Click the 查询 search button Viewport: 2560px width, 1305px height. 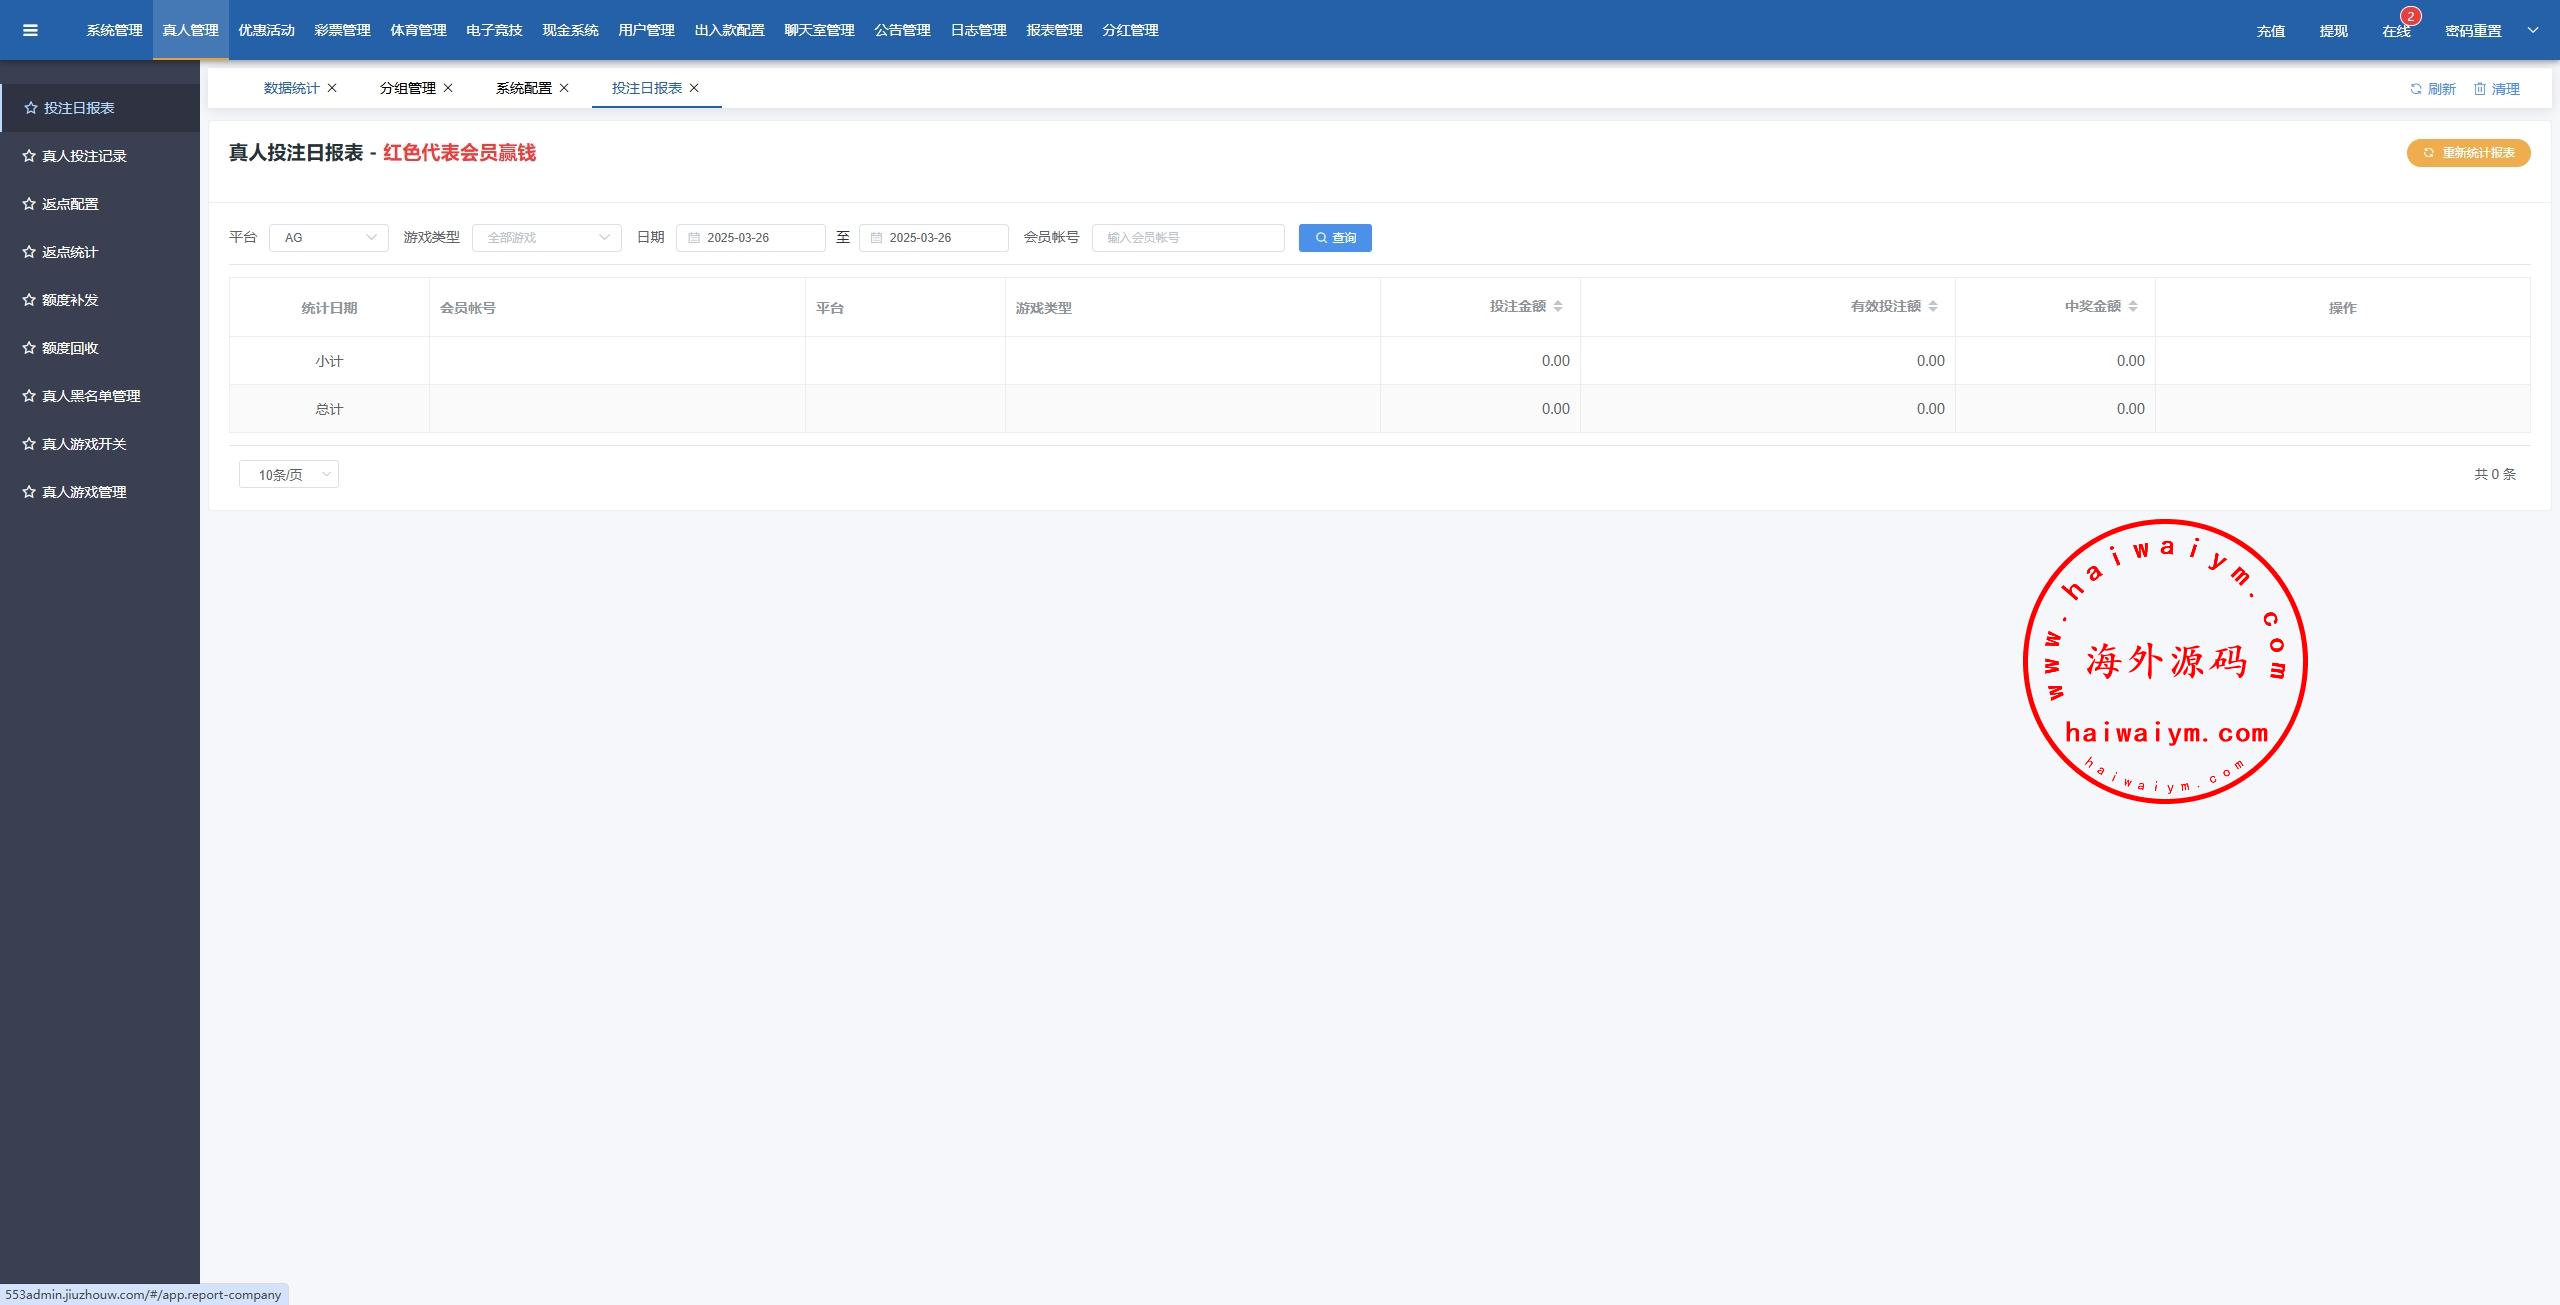(x=1335, y=238)
